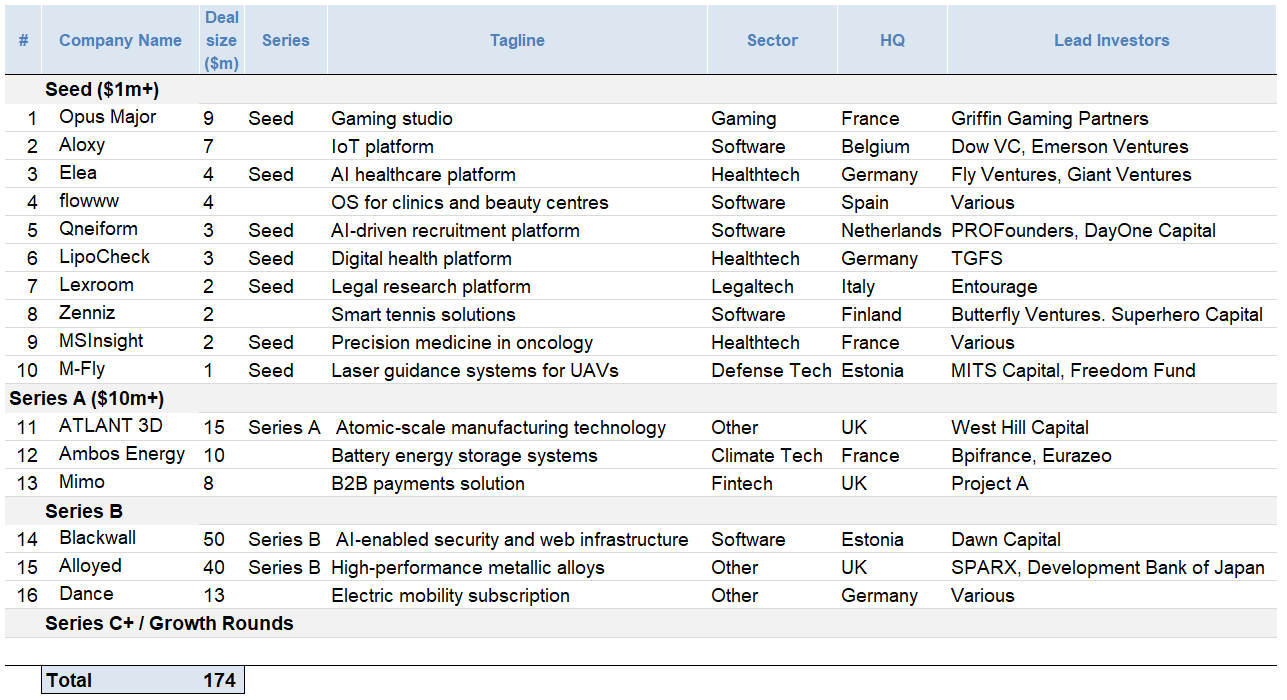The image size is (1287, 700).
Task: Select the Smart tennis solutions tagline
Action: (423, 315)
